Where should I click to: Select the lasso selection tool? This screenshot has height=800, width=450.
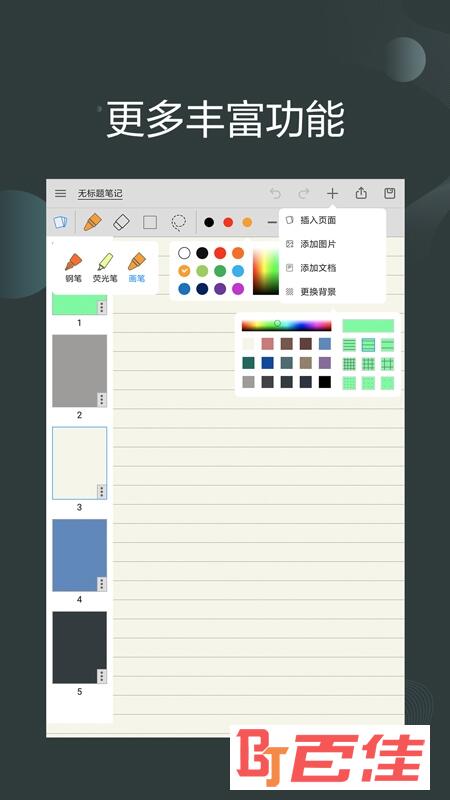[x=179, y=222]
